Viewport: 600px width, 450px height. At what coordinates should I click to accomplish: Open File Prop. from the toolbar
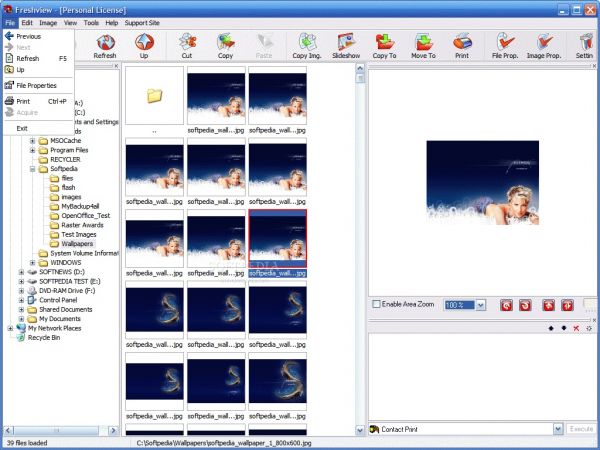(505, 46)
